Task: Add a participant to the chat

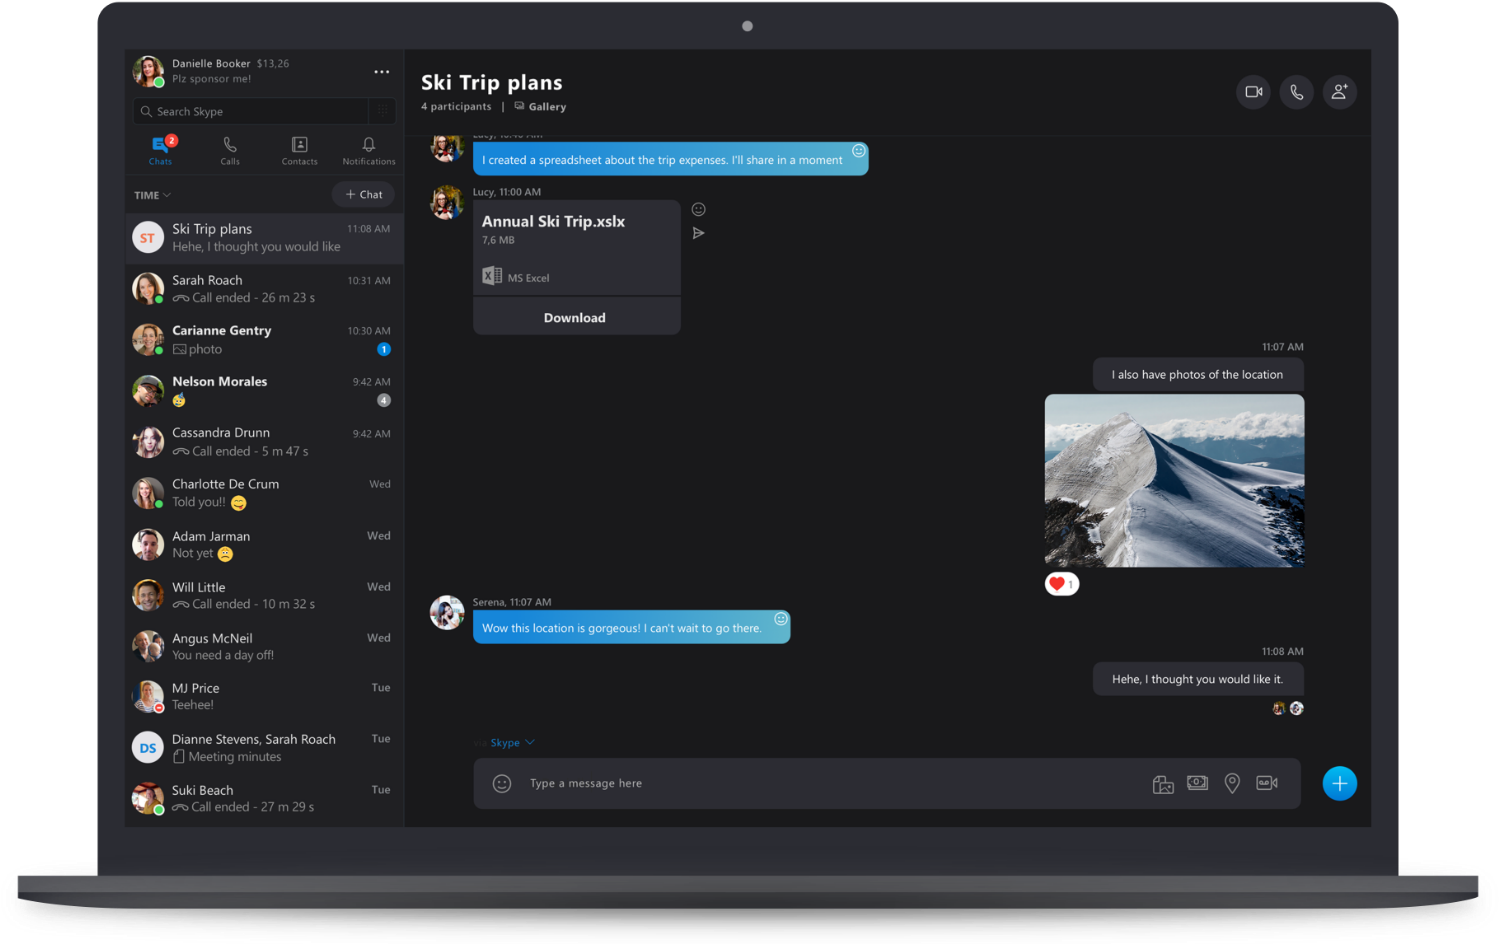Action: [x=1339, y=91]
